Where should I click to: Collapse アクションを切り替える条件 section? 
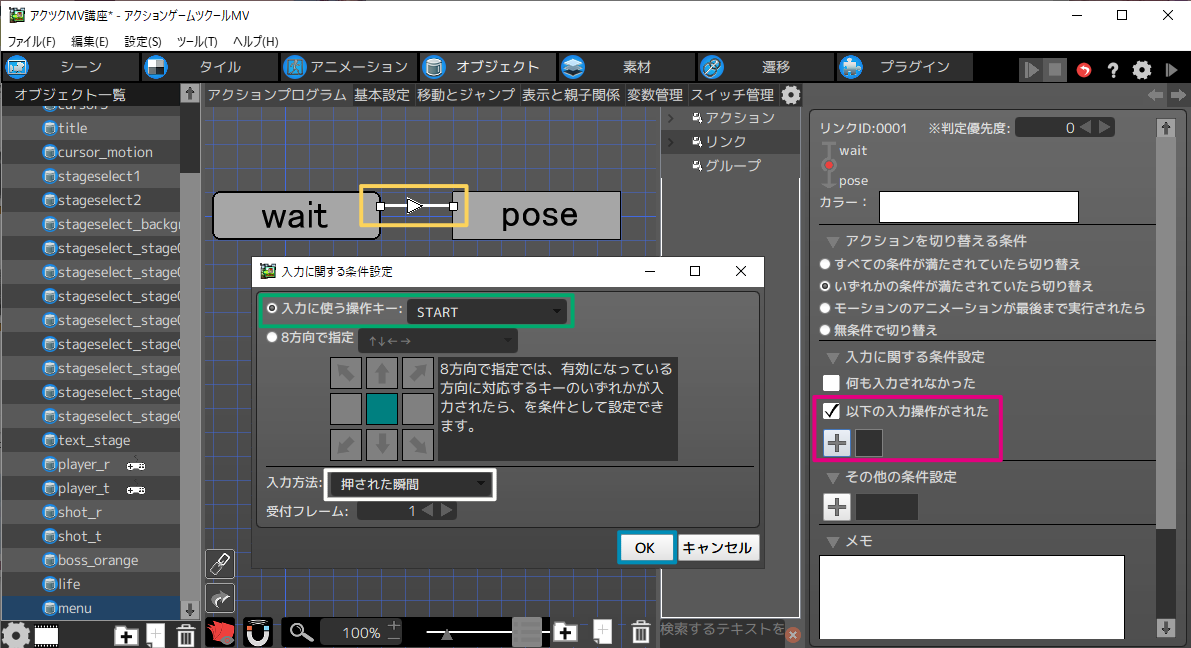tap(833, 242)
